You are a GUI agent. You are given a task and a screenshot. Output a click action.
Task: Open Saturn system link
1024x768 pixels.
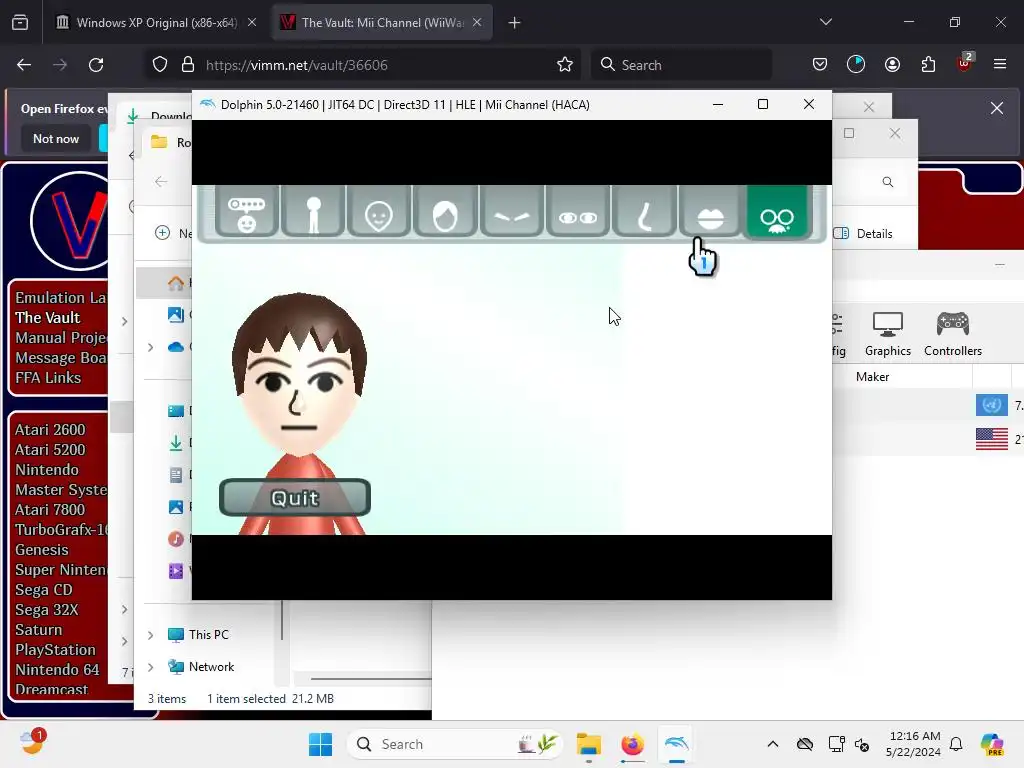click(39, 630)
